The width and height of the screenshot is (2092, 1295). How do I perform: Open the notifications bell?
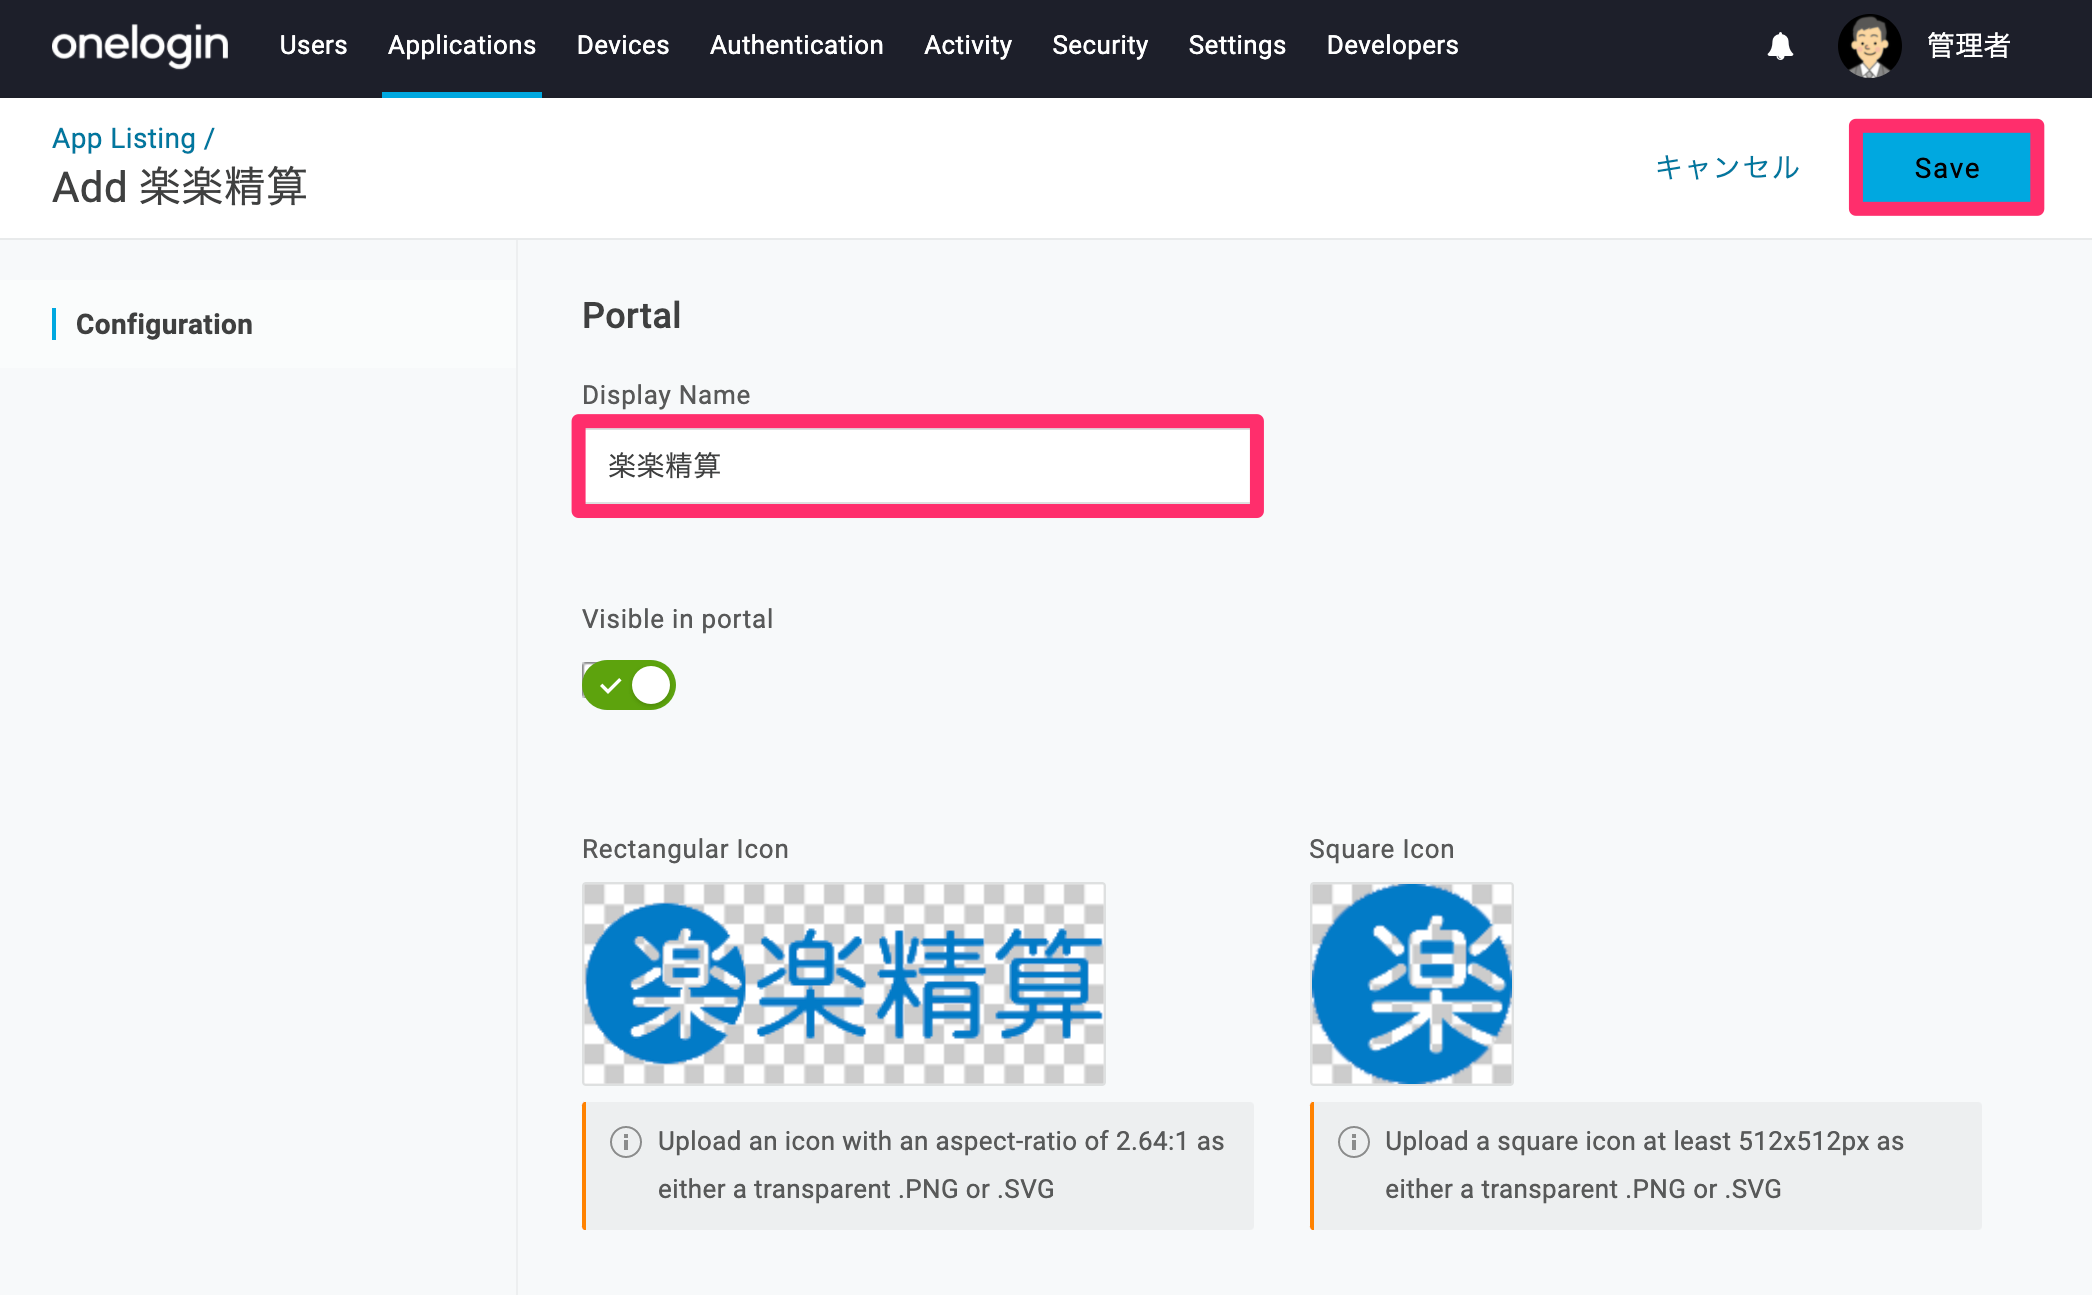point(1780,46)
